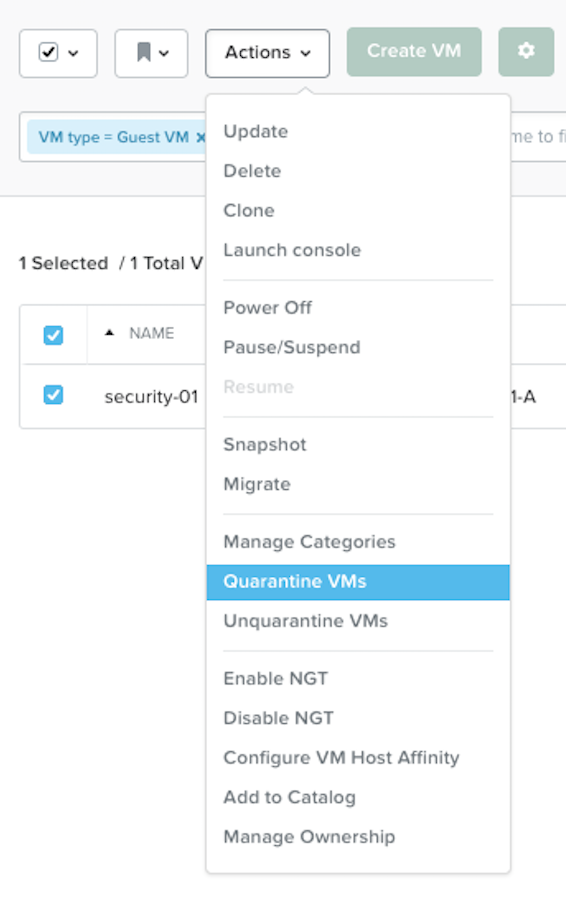Choose Delete from the Actions menu
The width and height of the screenshot is (566, 898).
tap(252, 171)
